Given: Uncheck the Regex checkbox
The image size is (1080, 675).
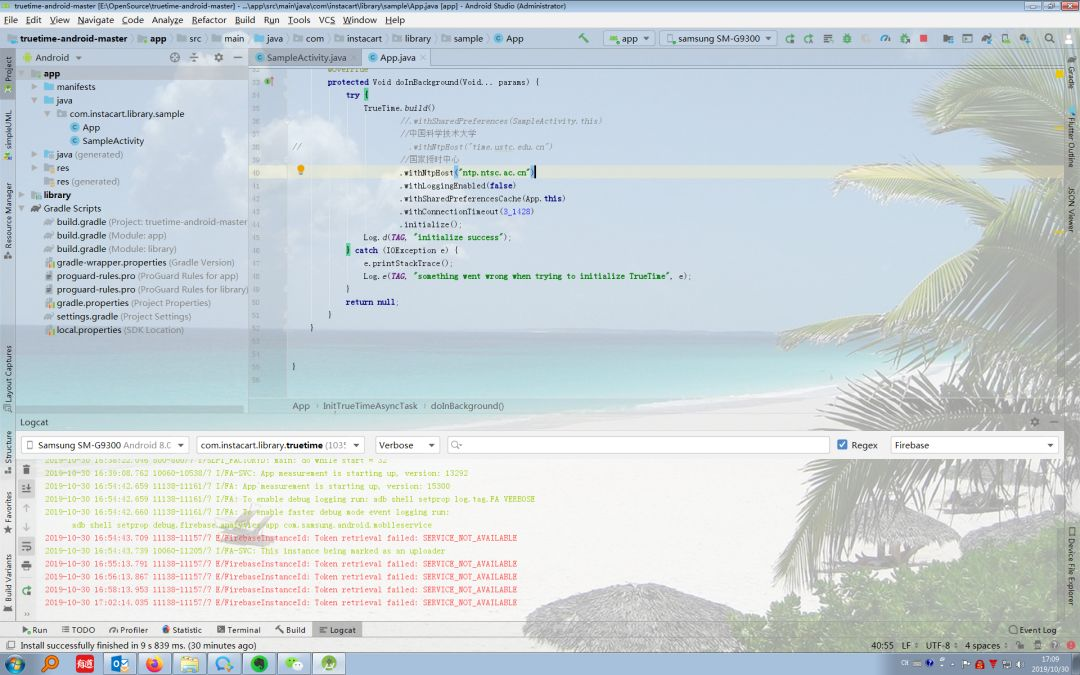Looking at the screenshot, I should 842,445.
